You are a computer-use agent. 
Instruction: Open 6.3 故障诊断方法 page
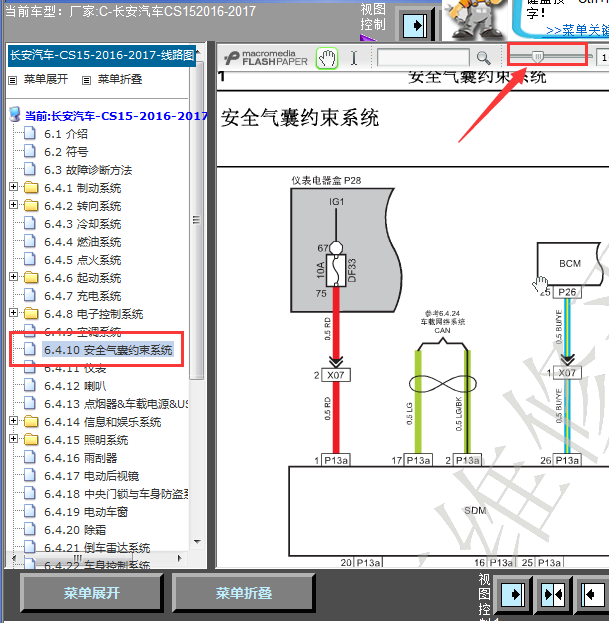click(88, 170)
